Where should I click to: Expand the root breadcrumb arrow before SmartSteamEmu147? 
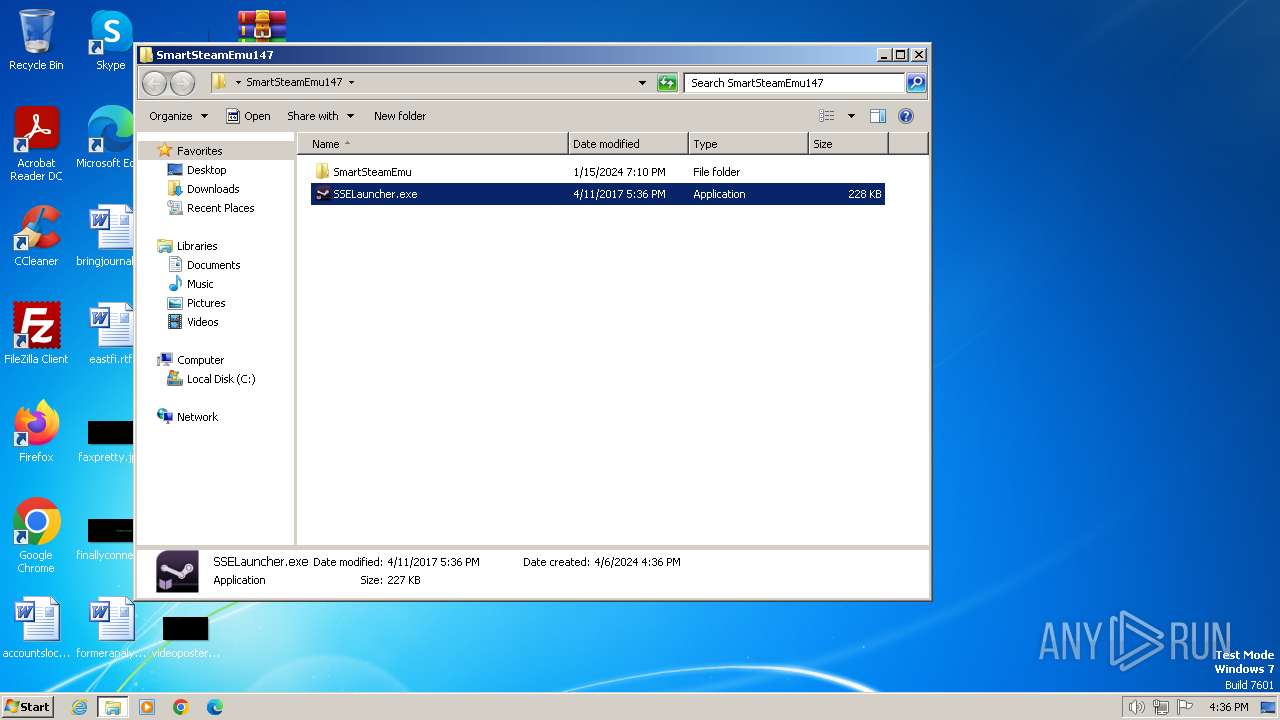coord(238,83)
